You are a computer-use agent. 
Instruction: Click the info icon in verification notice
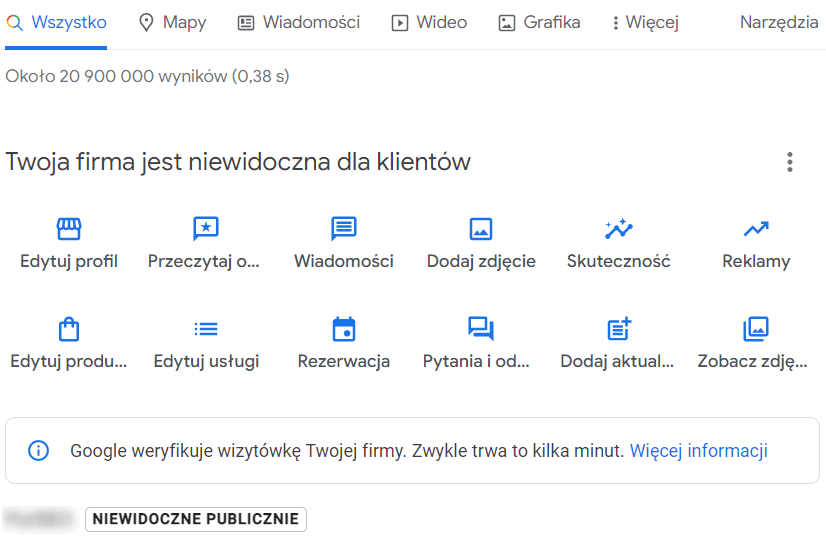38,451
